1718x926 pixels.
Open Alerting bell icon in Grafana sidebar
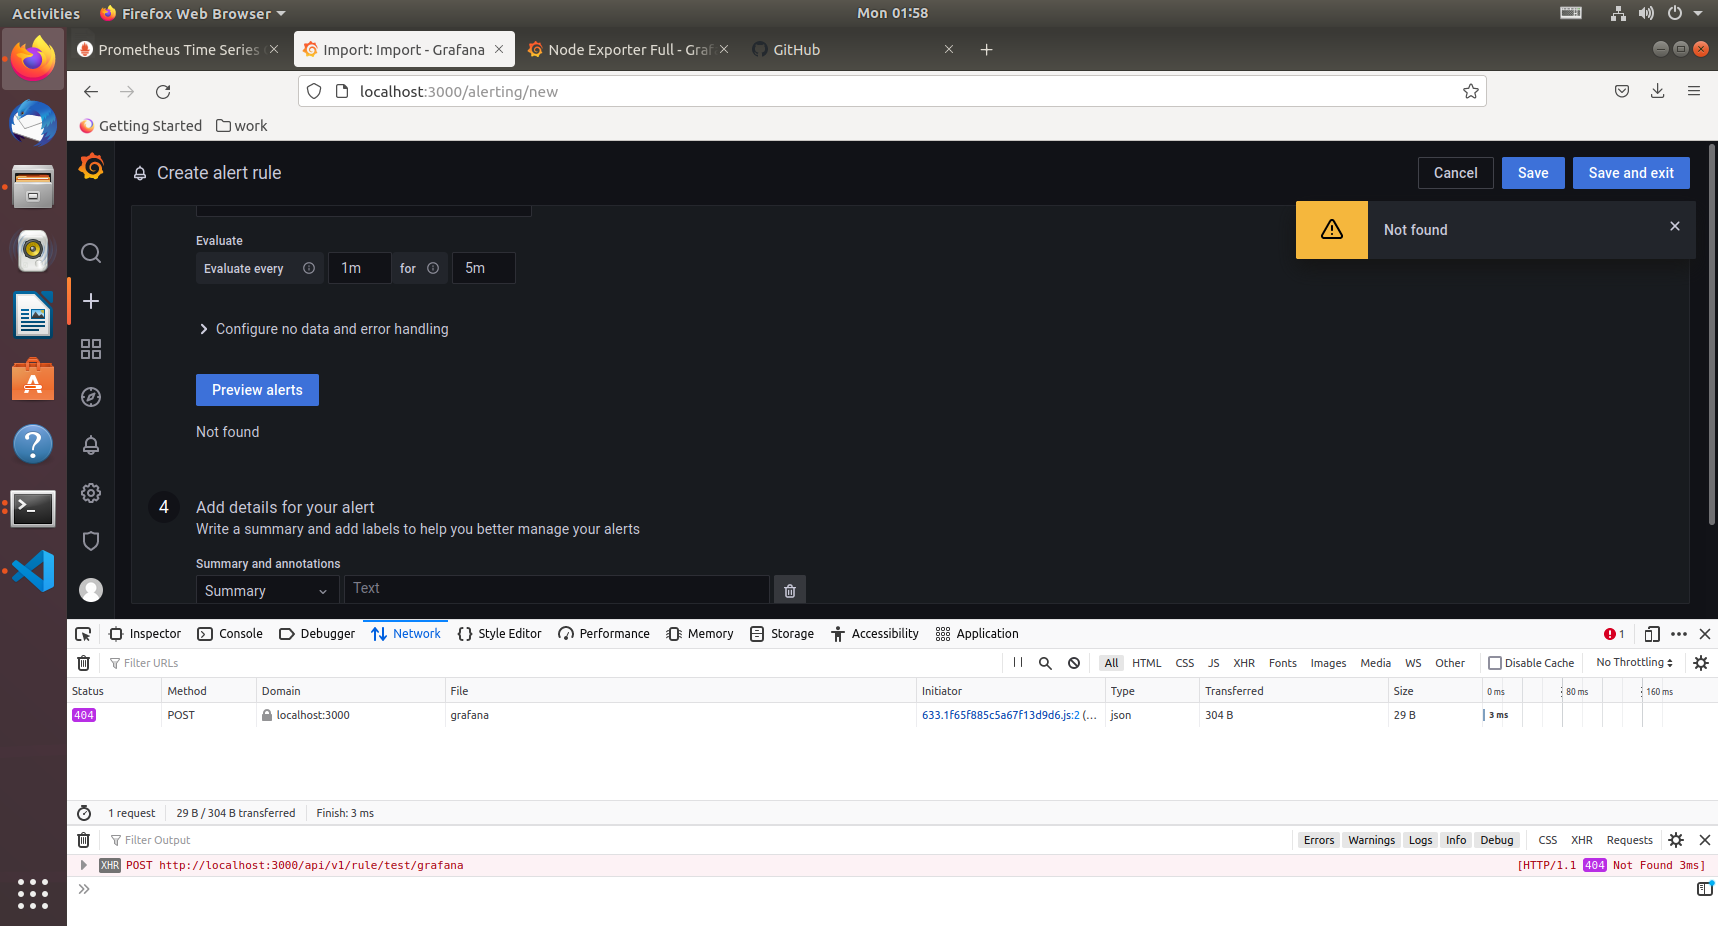pyautogui.click(x=91, y=445)
